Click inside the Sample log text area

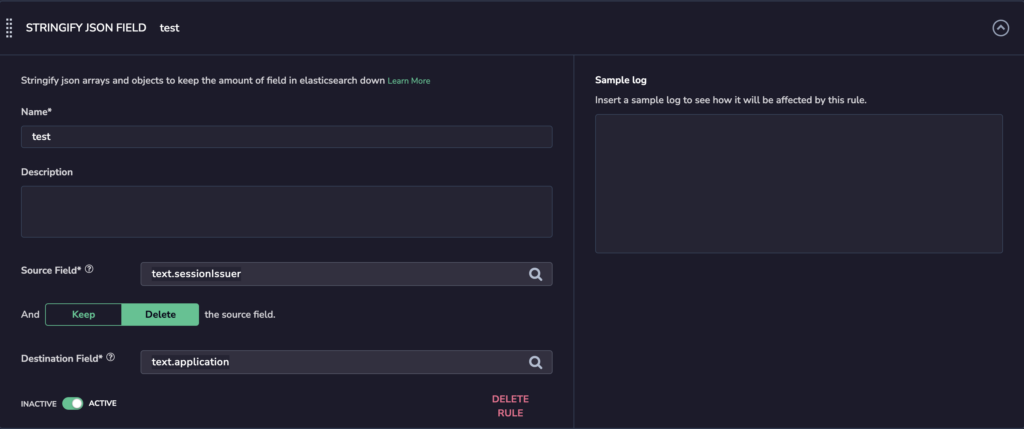(799, 183)
